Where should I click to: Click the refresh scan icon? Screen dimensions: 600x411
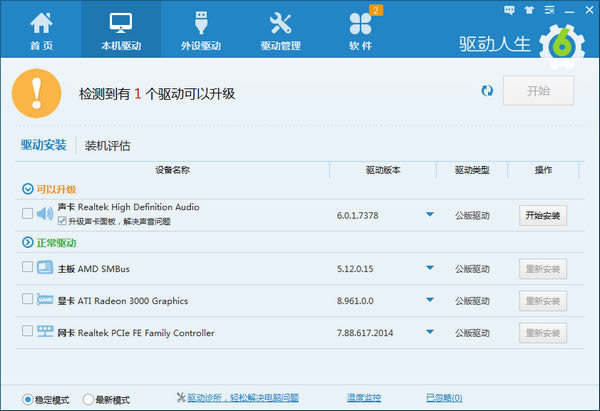pos(487,91)
